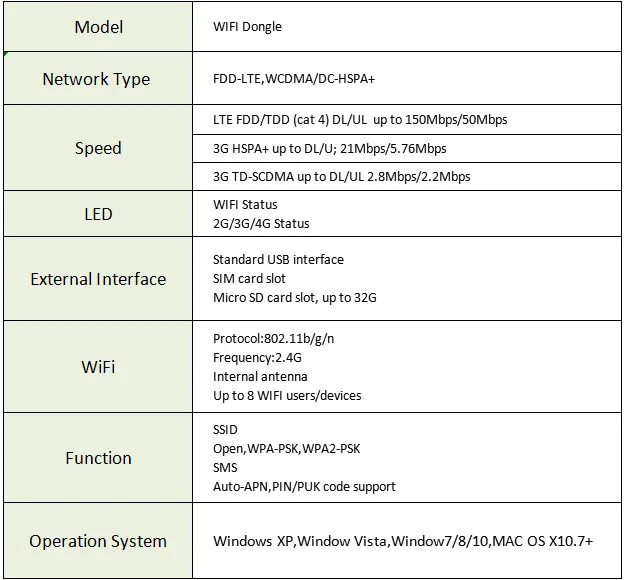Select the LTE FDD/TDD cat 4 row
The width and height of the screenshot is (625, 580).
[407, 120]
